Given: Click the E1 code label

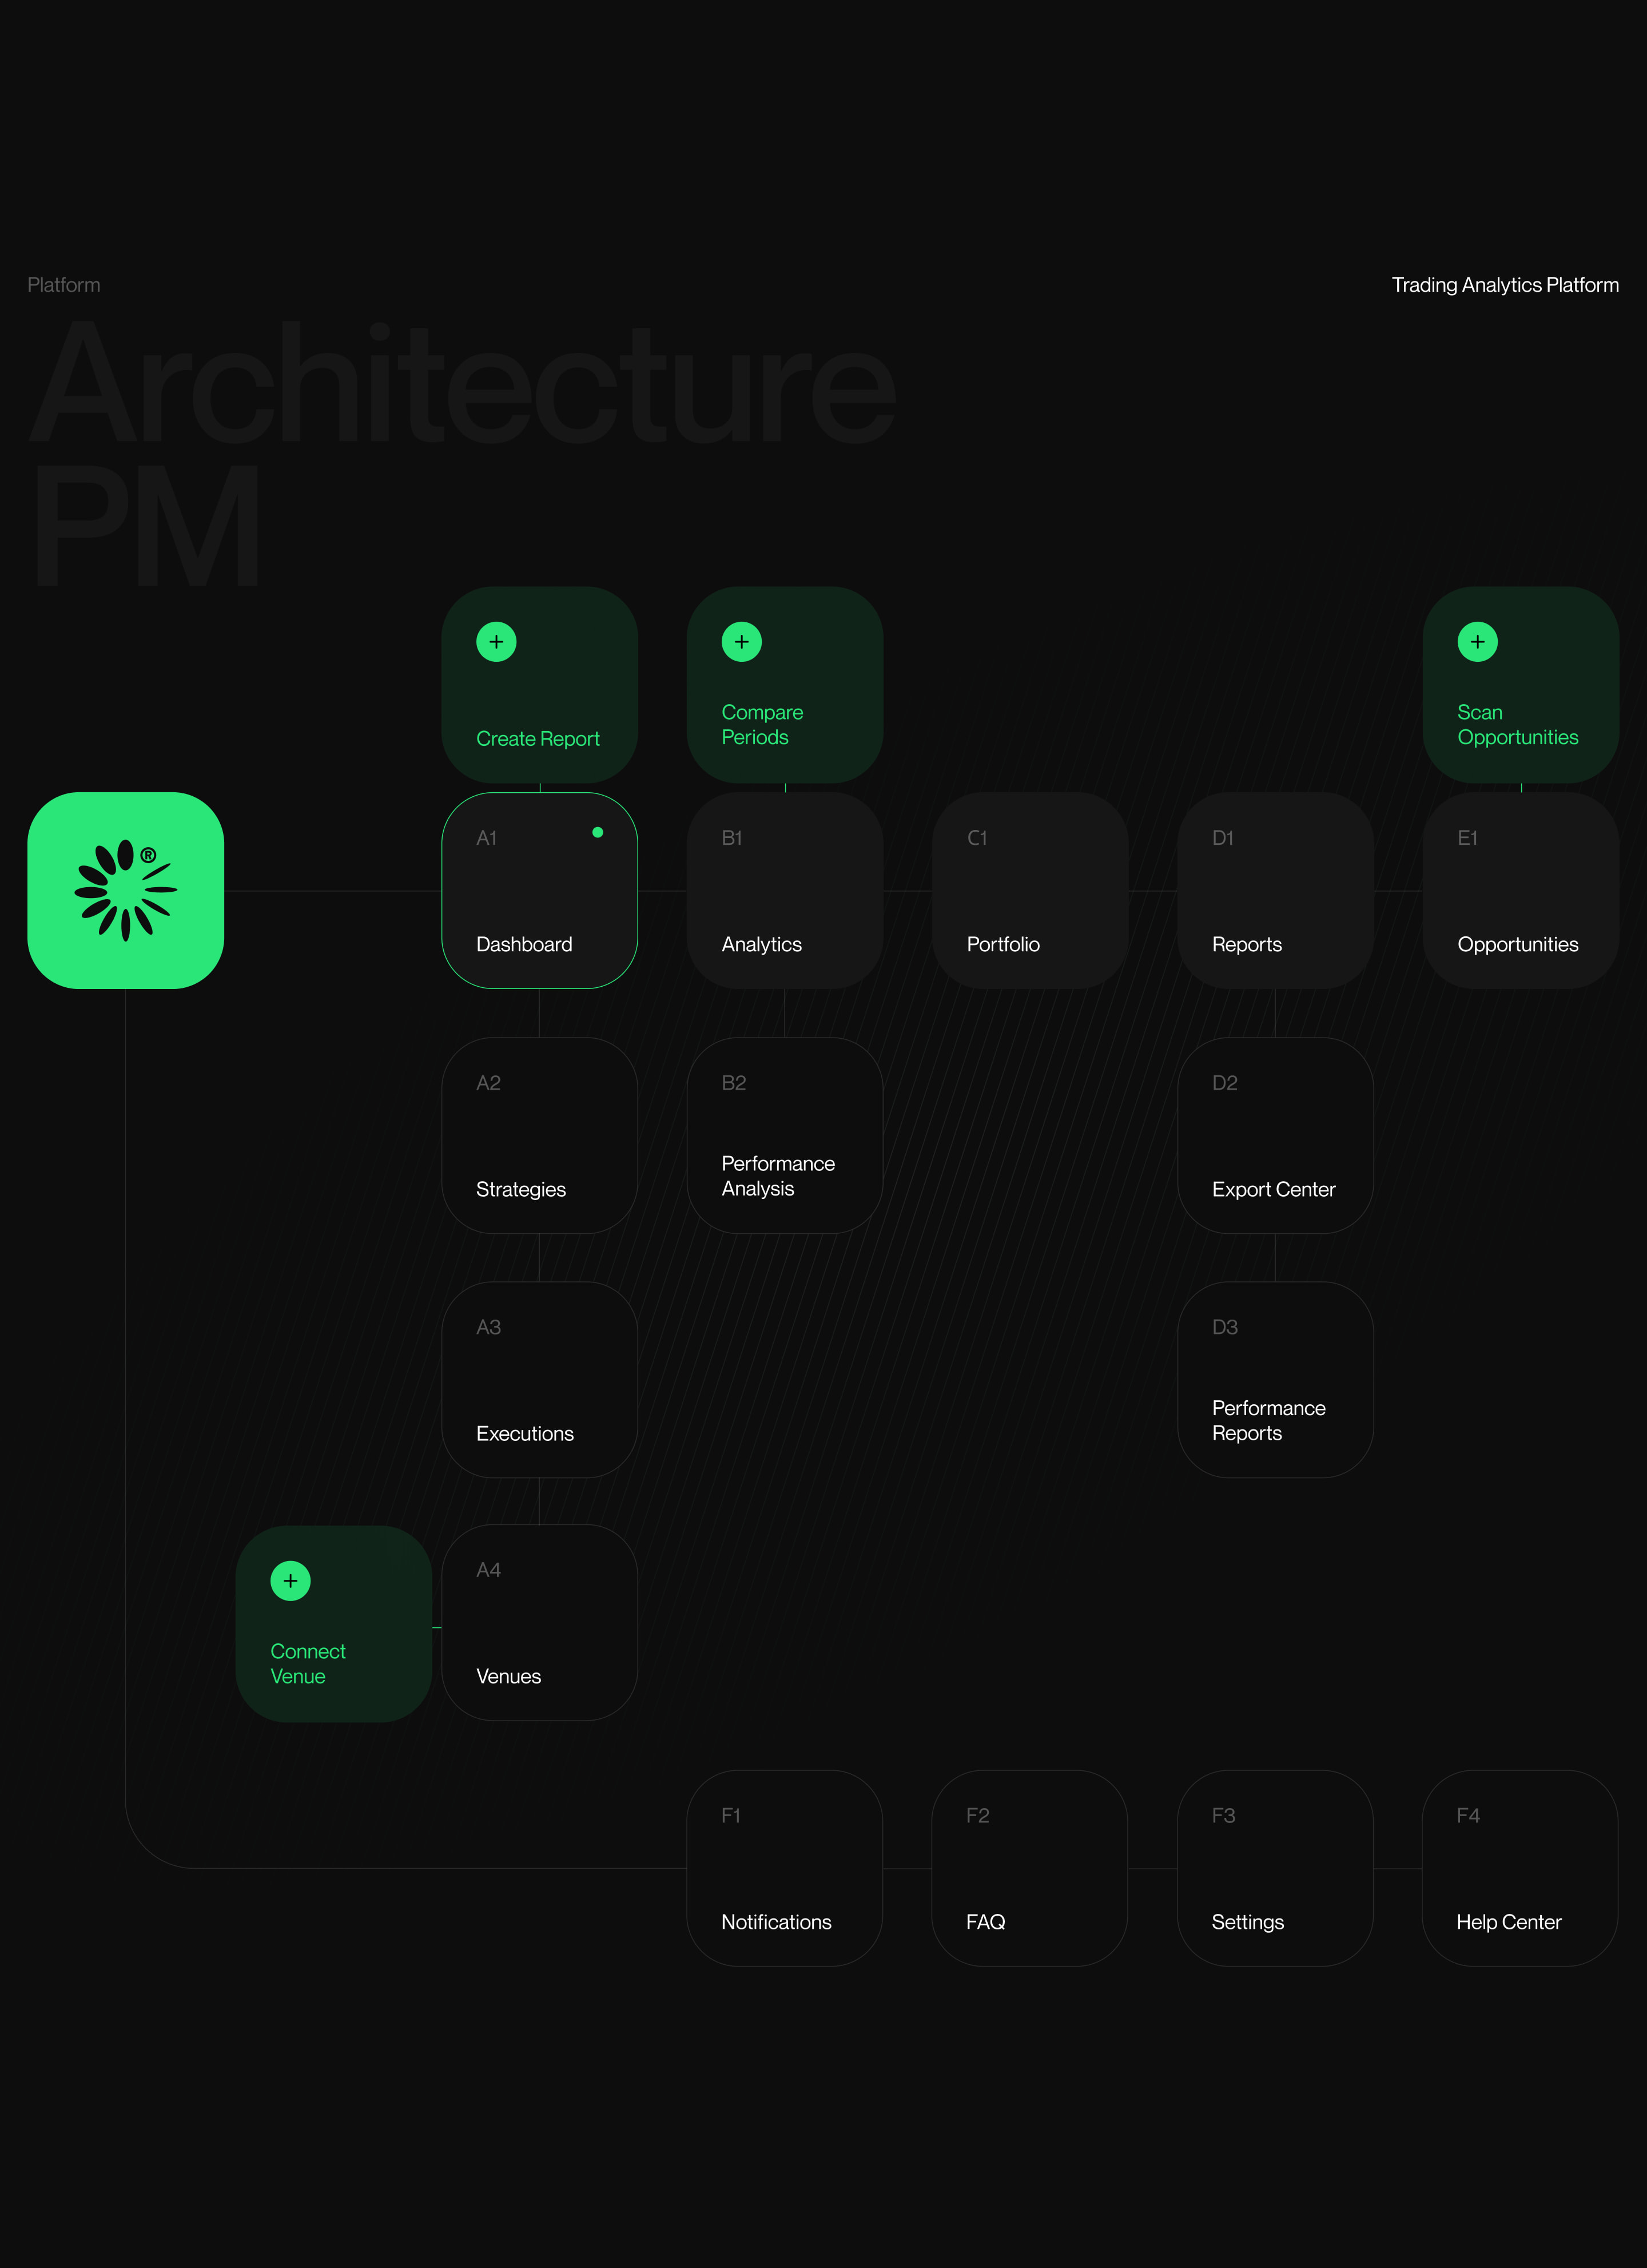Looking at the screenshot, I should click(1468, 838).
